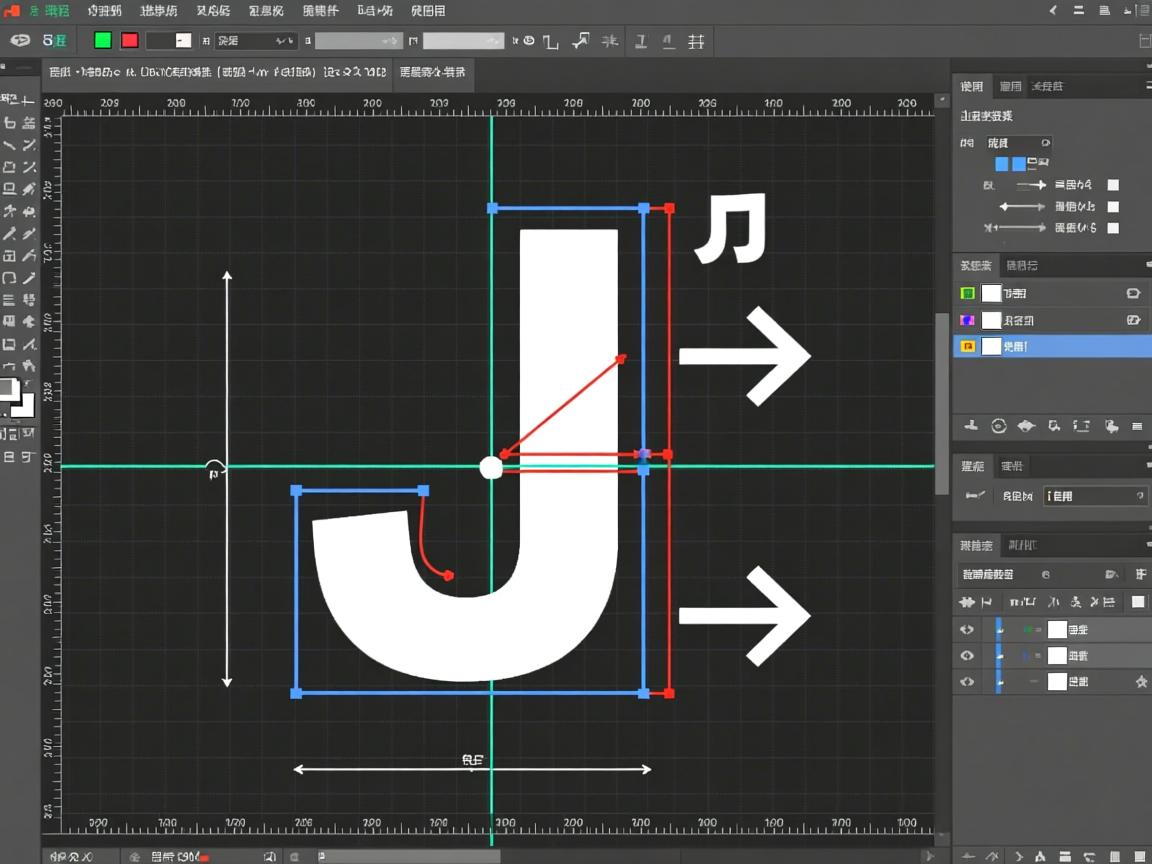Toggle the eye icon of the bottom layer row

[x=966, y=682]
